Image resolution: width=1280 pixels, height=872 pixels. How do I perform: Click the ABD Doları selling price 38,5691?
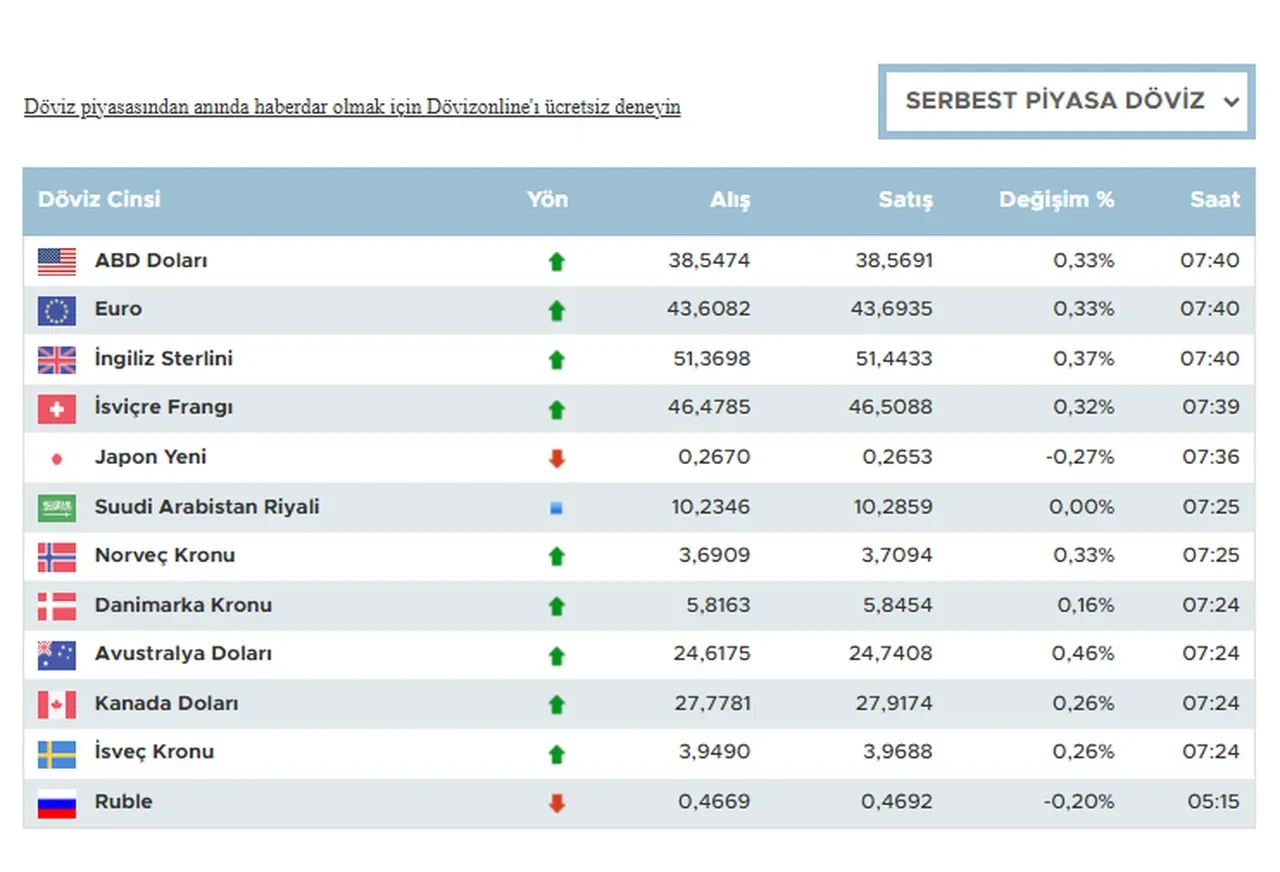[x=894, y=261]
